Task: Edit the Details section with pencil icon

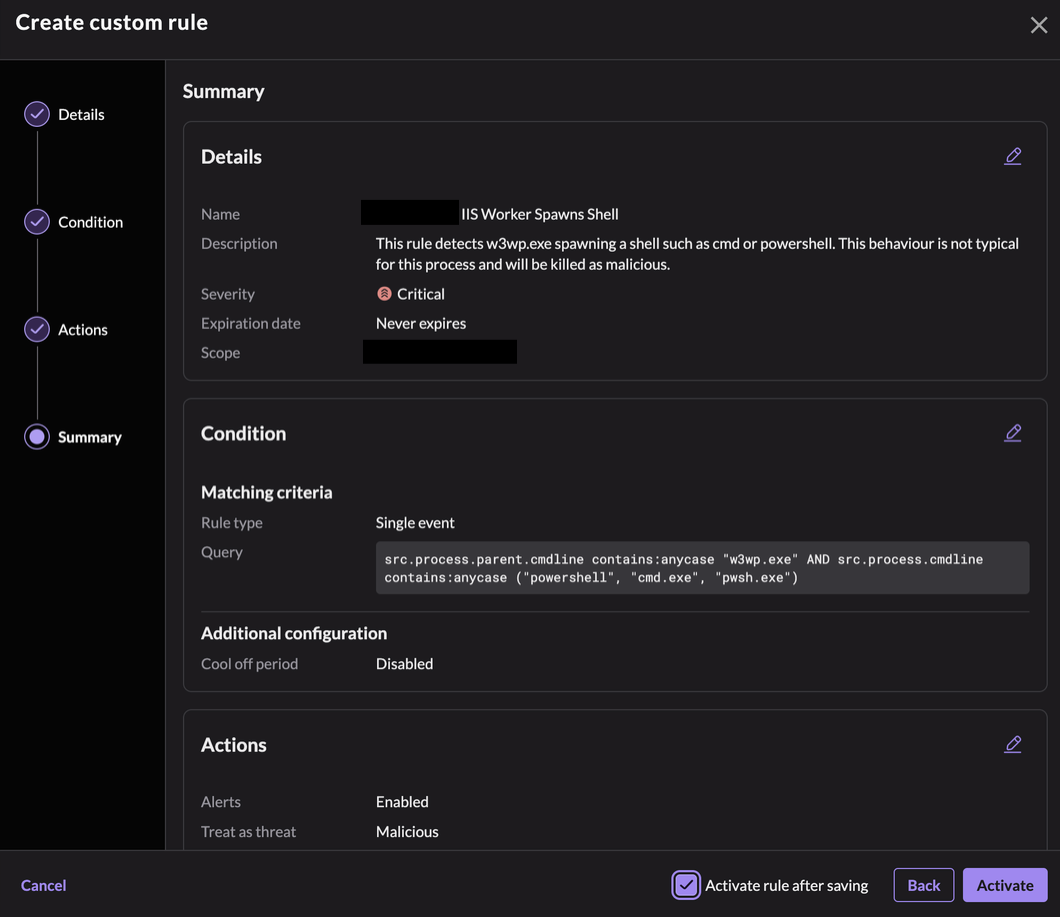Action: [1013, 156]
